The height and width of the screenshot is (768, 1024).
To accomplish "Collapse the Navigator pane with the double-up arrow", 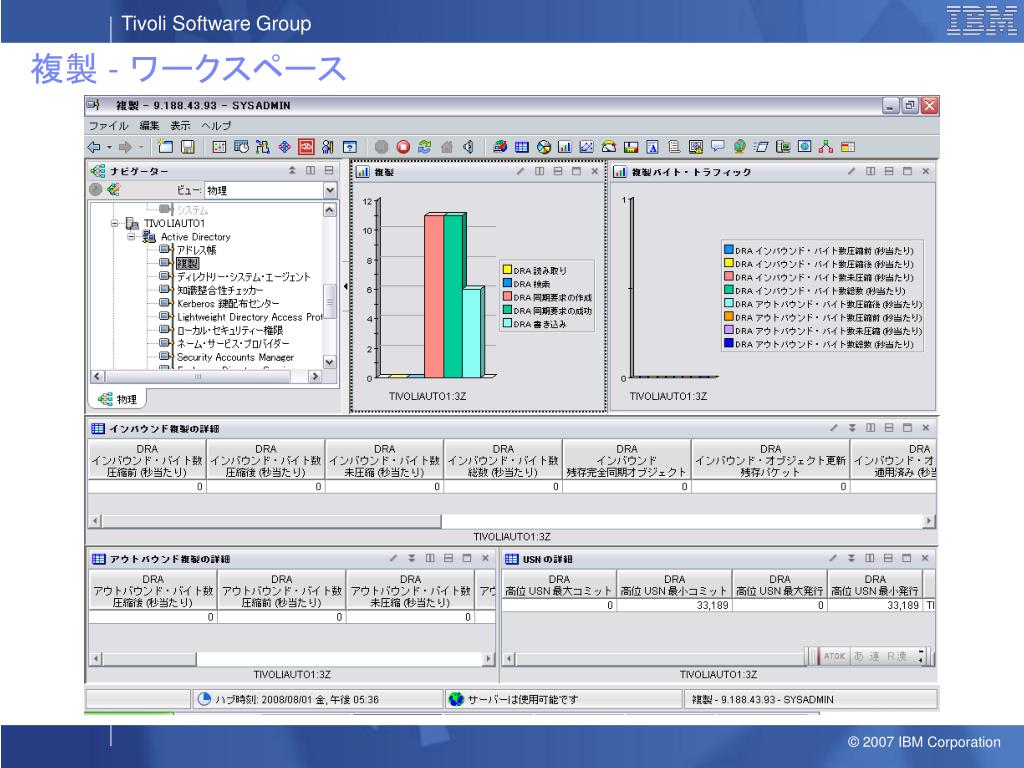I will (292, 170).
